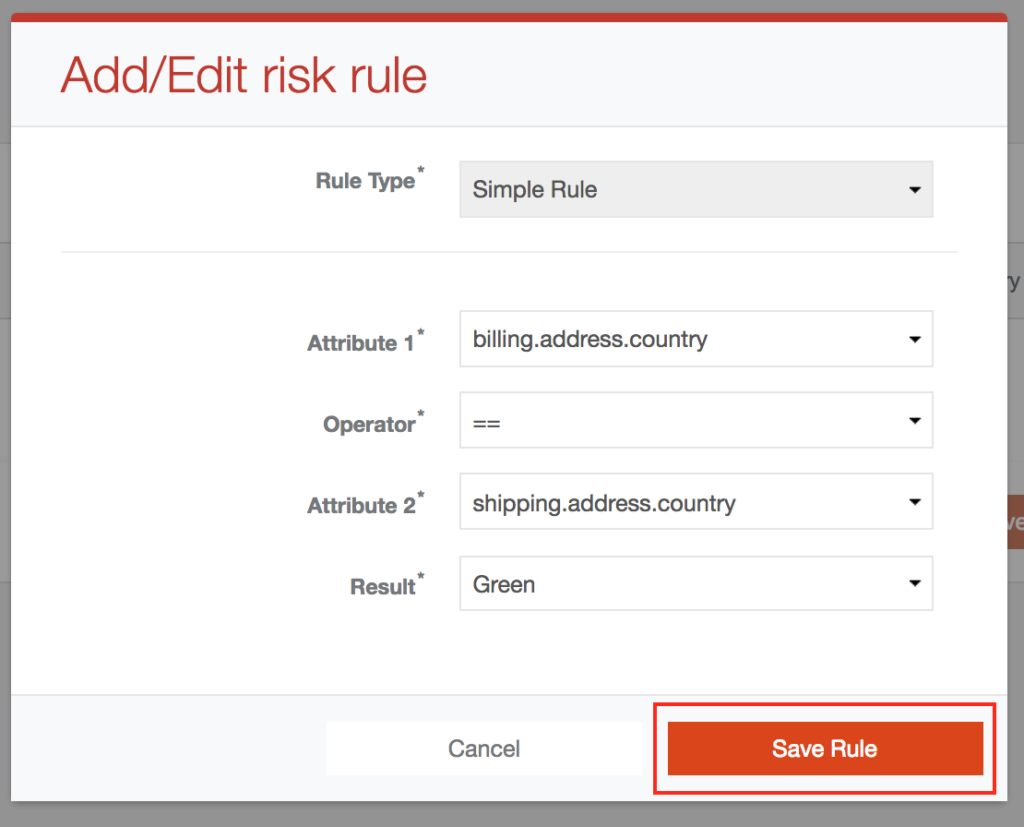
Task: Click the Operator label
Action: (374, 423)
